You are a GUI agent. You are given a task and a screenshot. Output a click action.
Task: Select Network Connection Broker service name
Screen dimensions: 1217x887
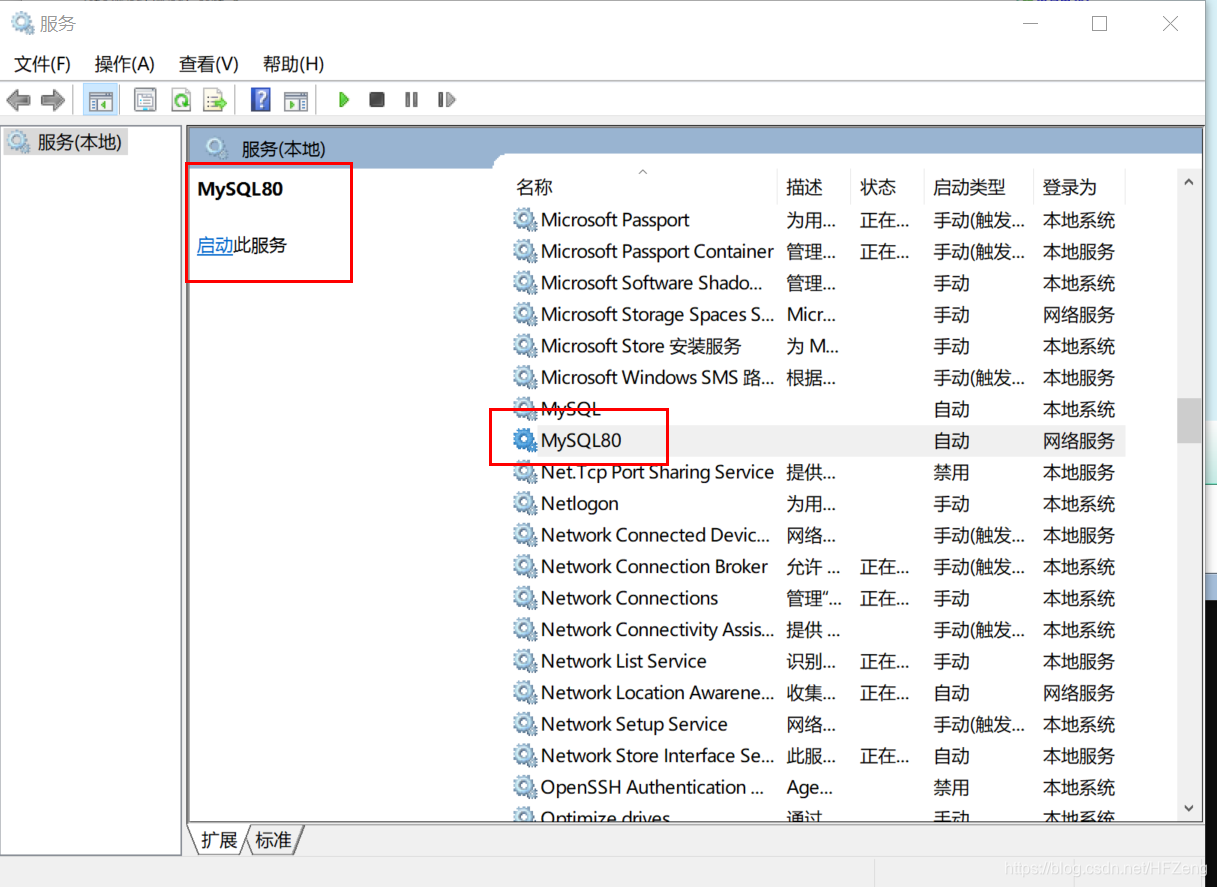pyautogui.click(x=654, y=566)
